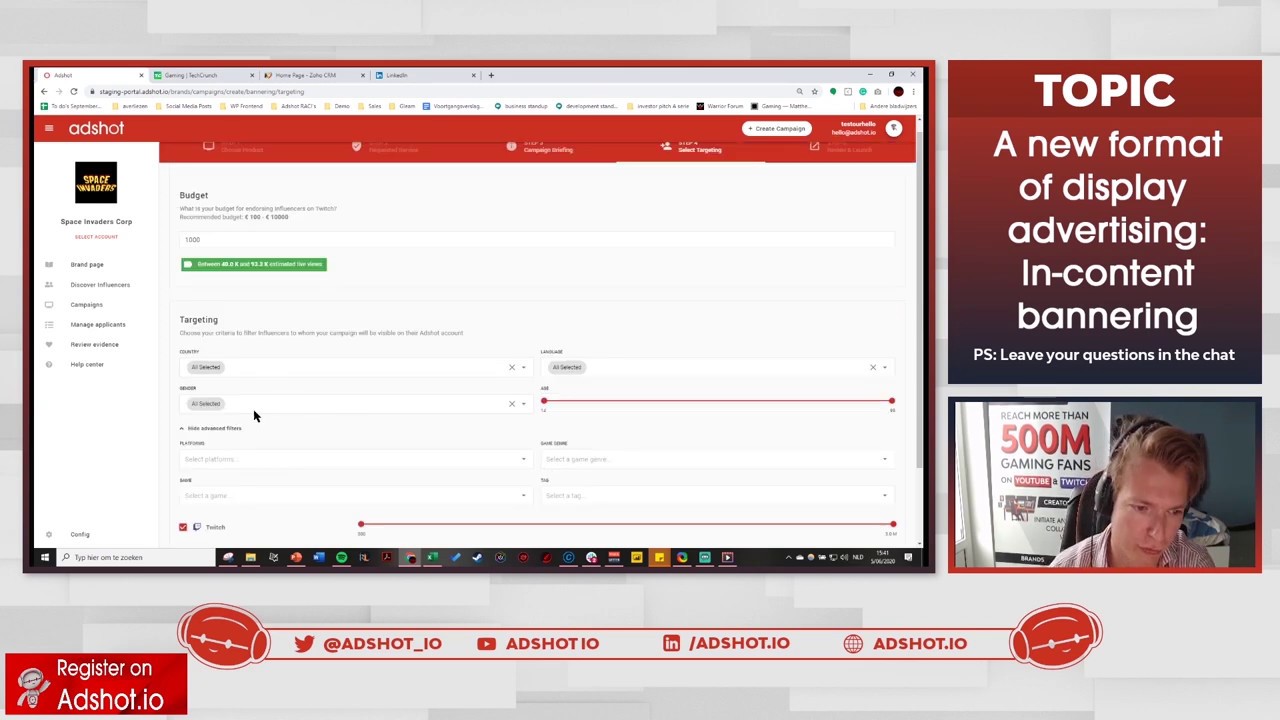Clear the Gender selection

[x=511, y=404]
